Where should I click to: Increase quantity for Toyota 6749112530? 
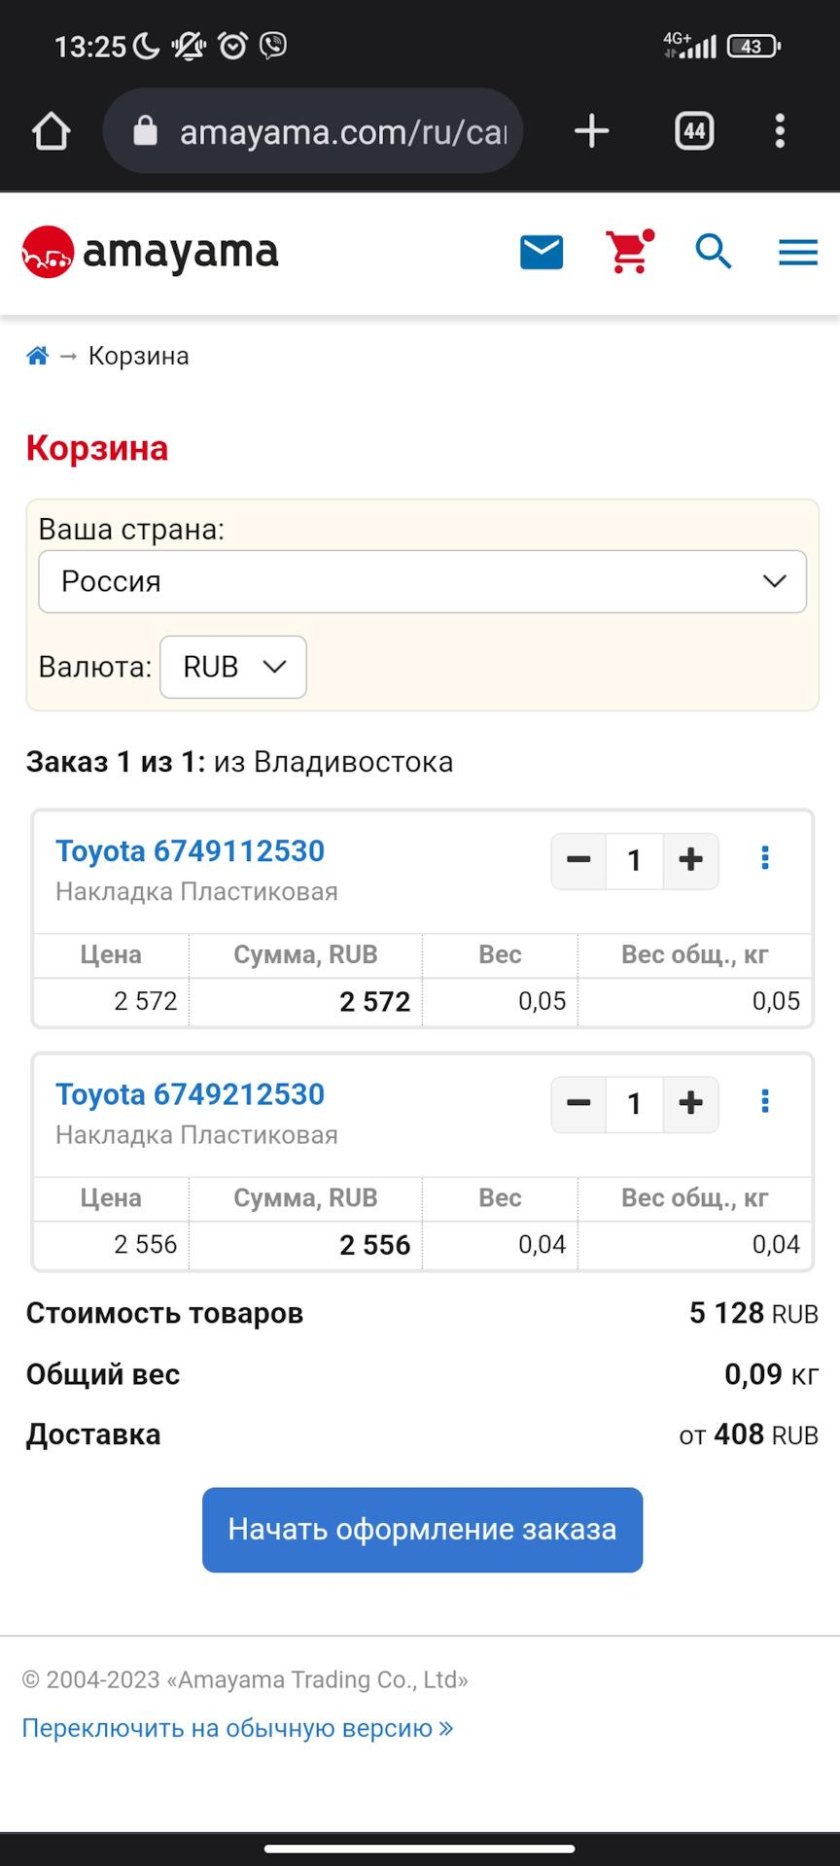click(x=691, y=860)
